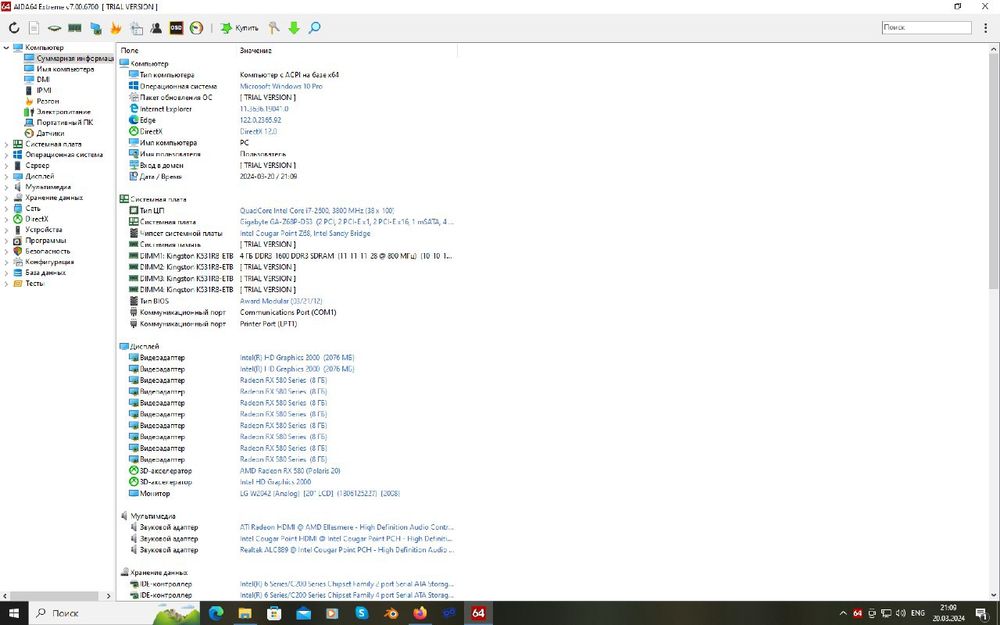Open the Award Modular BIOS link

coord(281,301)
